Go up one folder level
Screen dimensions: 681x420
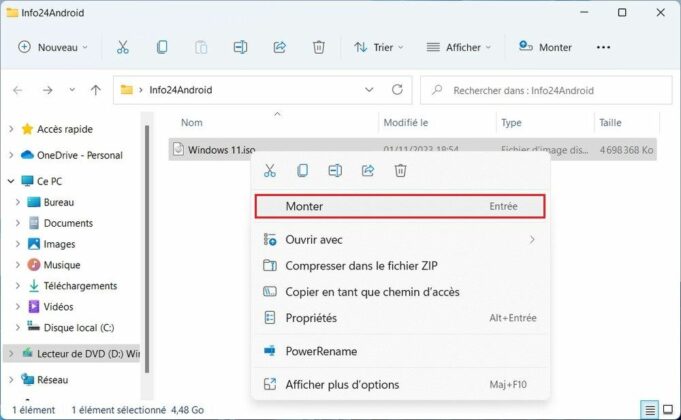(96, 90)
